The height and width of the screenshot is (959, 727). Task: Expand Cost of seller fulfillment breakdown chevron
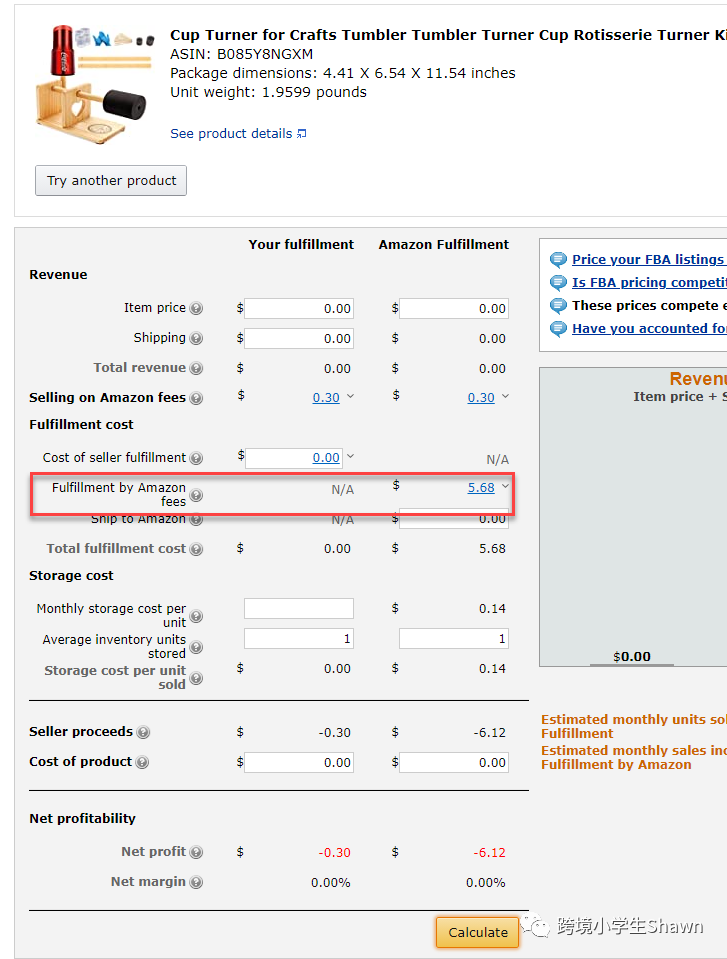[350, 456]
